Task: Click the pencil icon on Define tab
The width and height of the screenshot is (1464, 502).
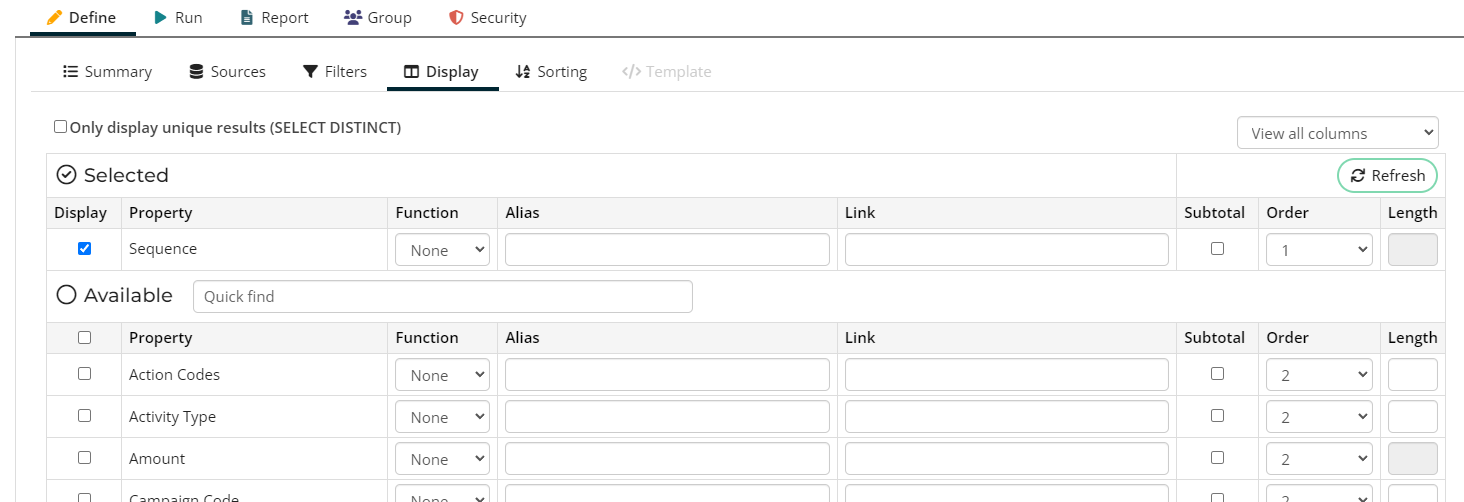Action: click(x=54, y=18)
